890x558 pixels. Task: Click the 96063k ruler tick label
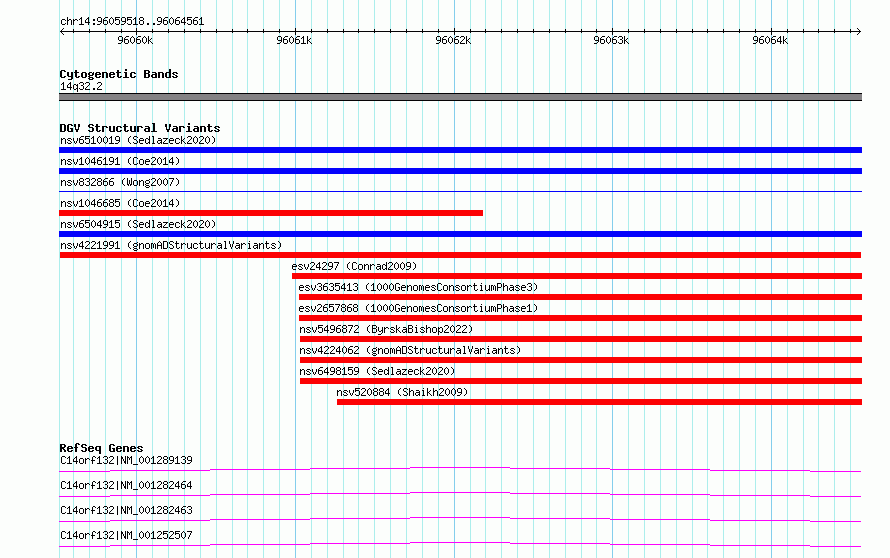[x=611, y=40]
